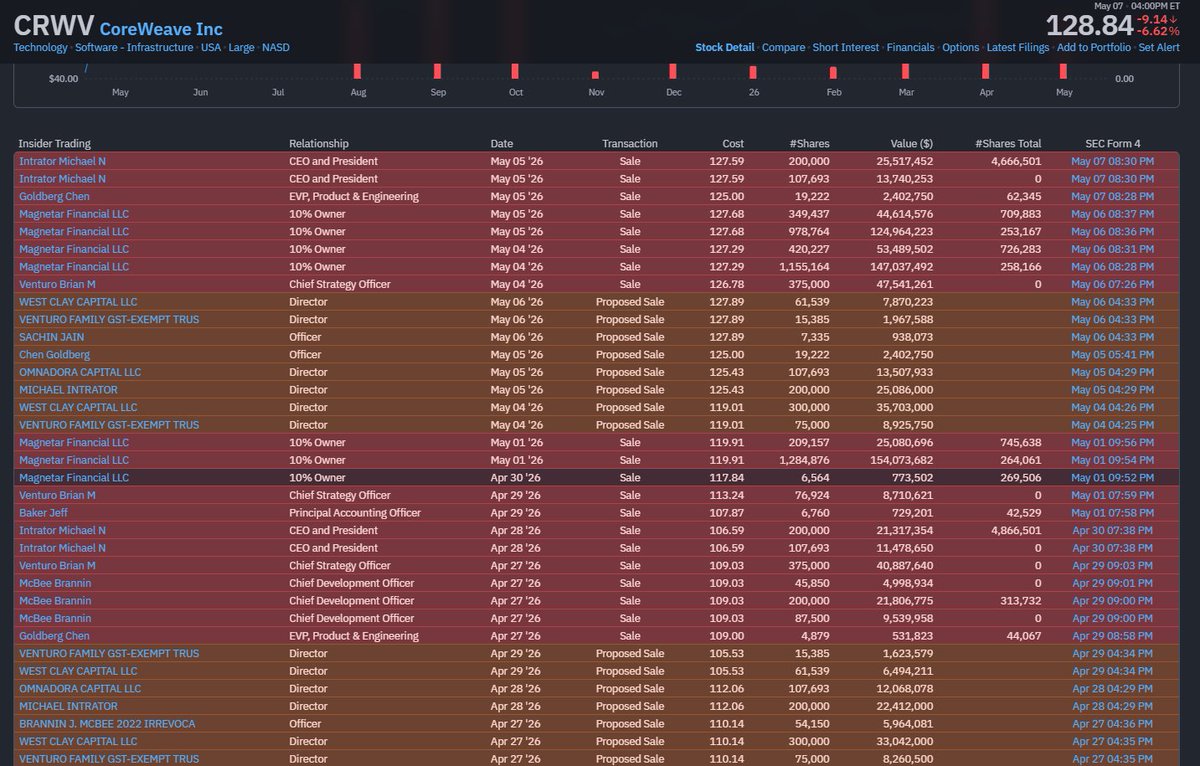Click CoreWeave Inc company name
Viewport: 1200px width, 766px height.
[161, 29]
